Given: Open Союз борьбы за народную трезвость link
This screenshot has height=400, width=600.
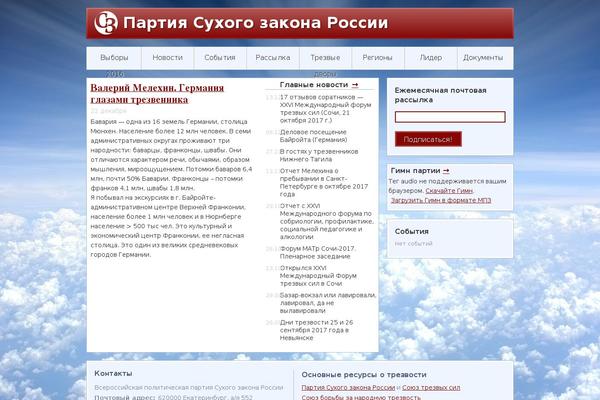Looking at the screenshot, I should (x=361, y=397).
